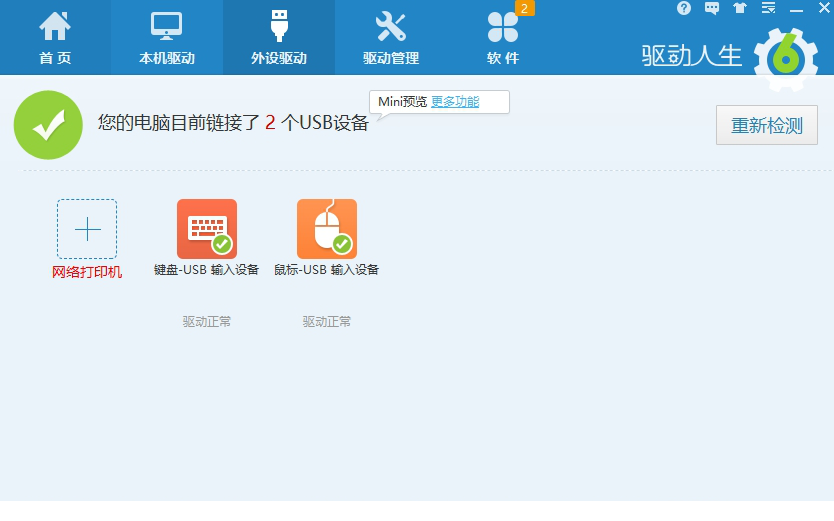
Task: Open the skin T-shirt icon
Action: point(740,8)
